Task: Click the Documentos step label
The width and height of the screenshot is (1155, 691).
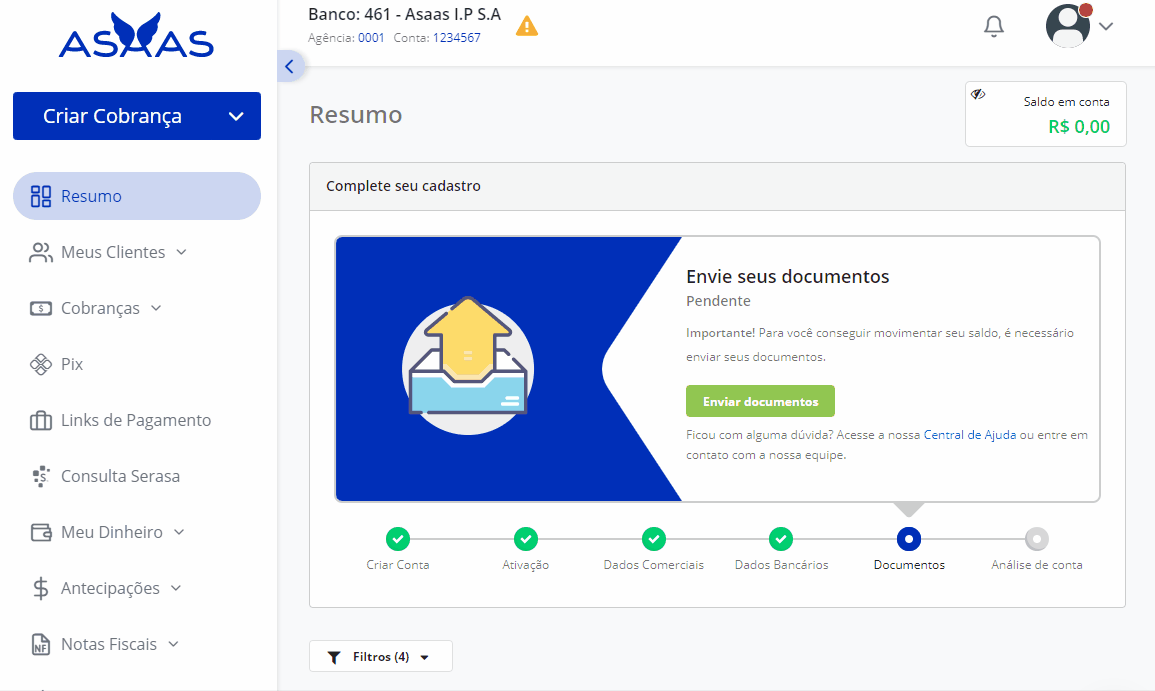Action: tap(909, 565)
